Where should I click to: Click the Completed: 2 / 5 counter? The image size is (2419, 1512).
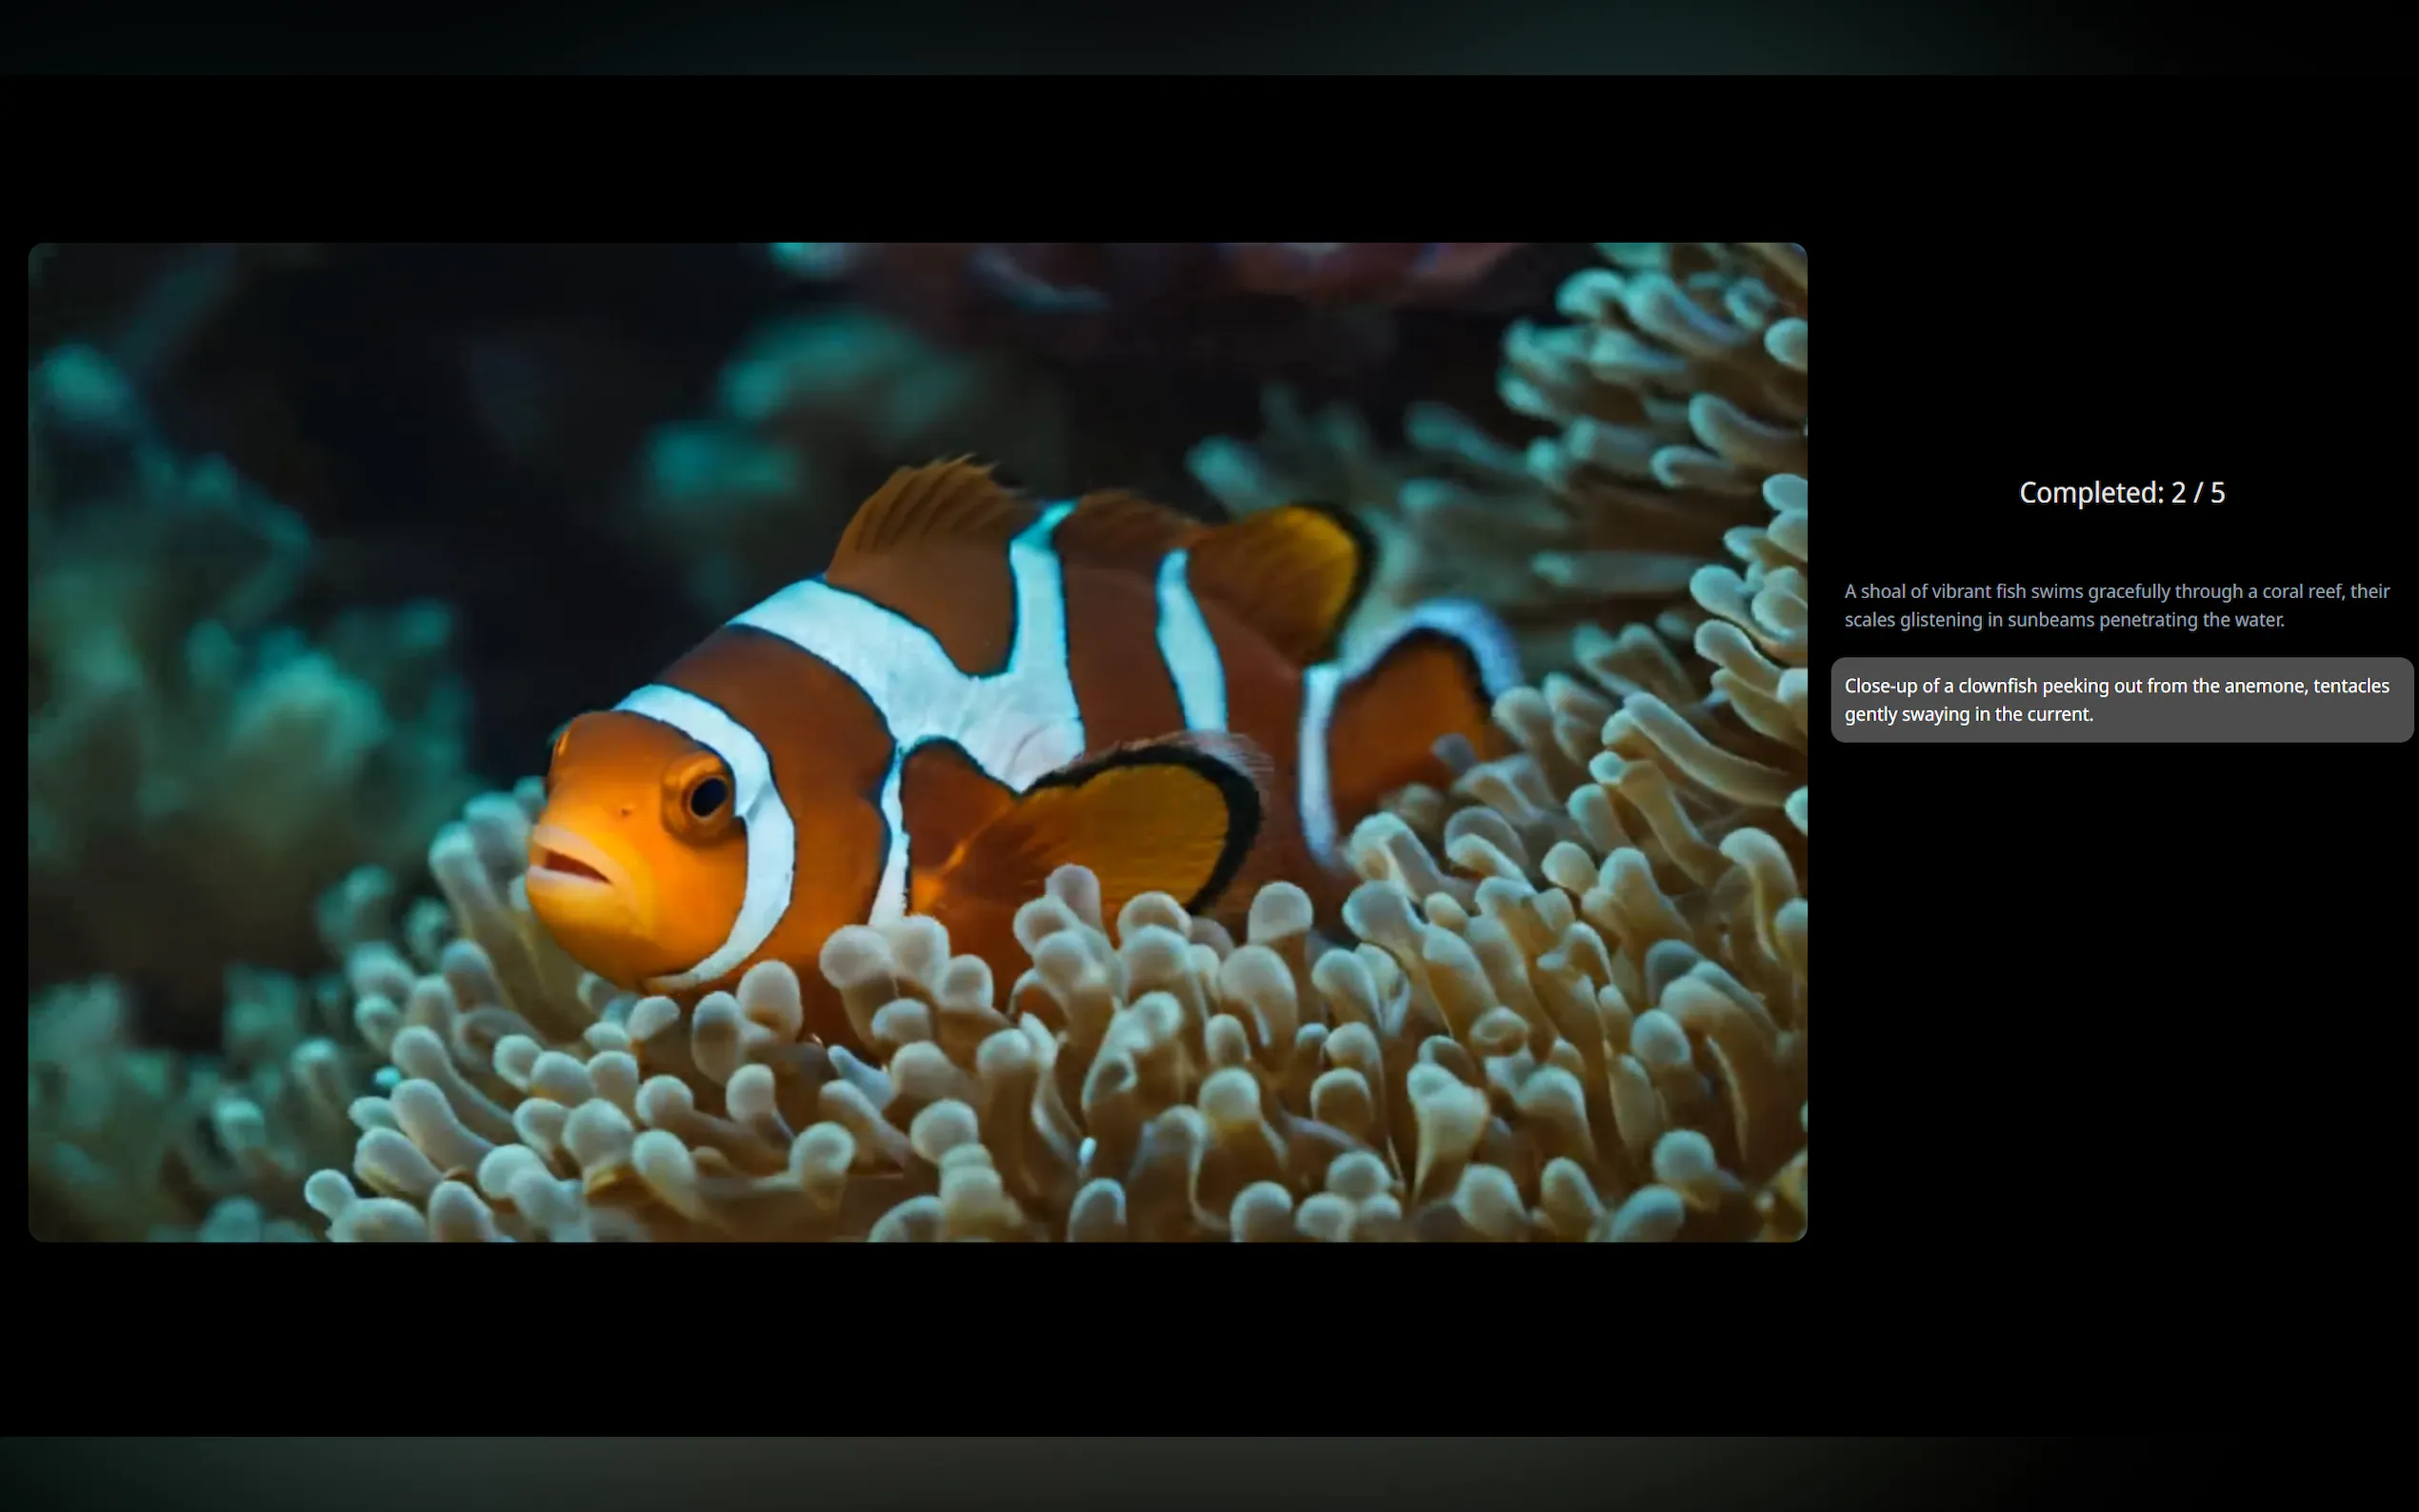[2121, 493]
